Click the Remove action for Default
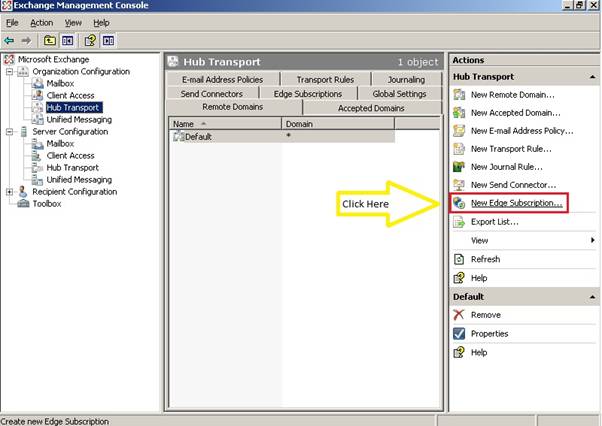 click(x=486, y=315)
